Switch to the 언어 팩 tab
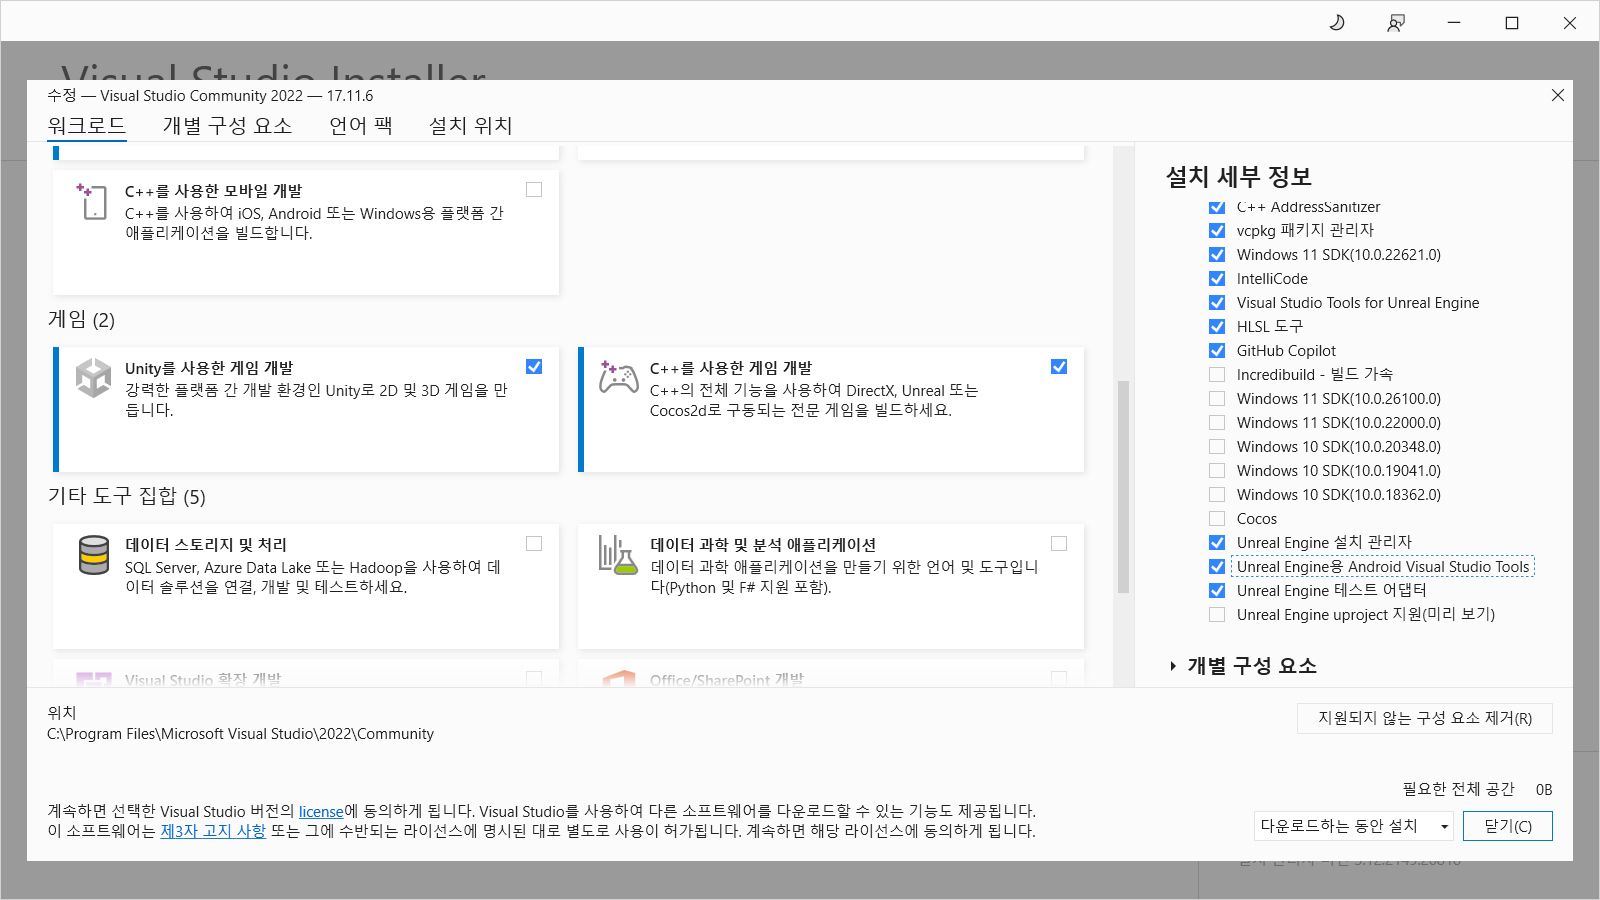This screenshot has width=1600, height=900. 361,126
